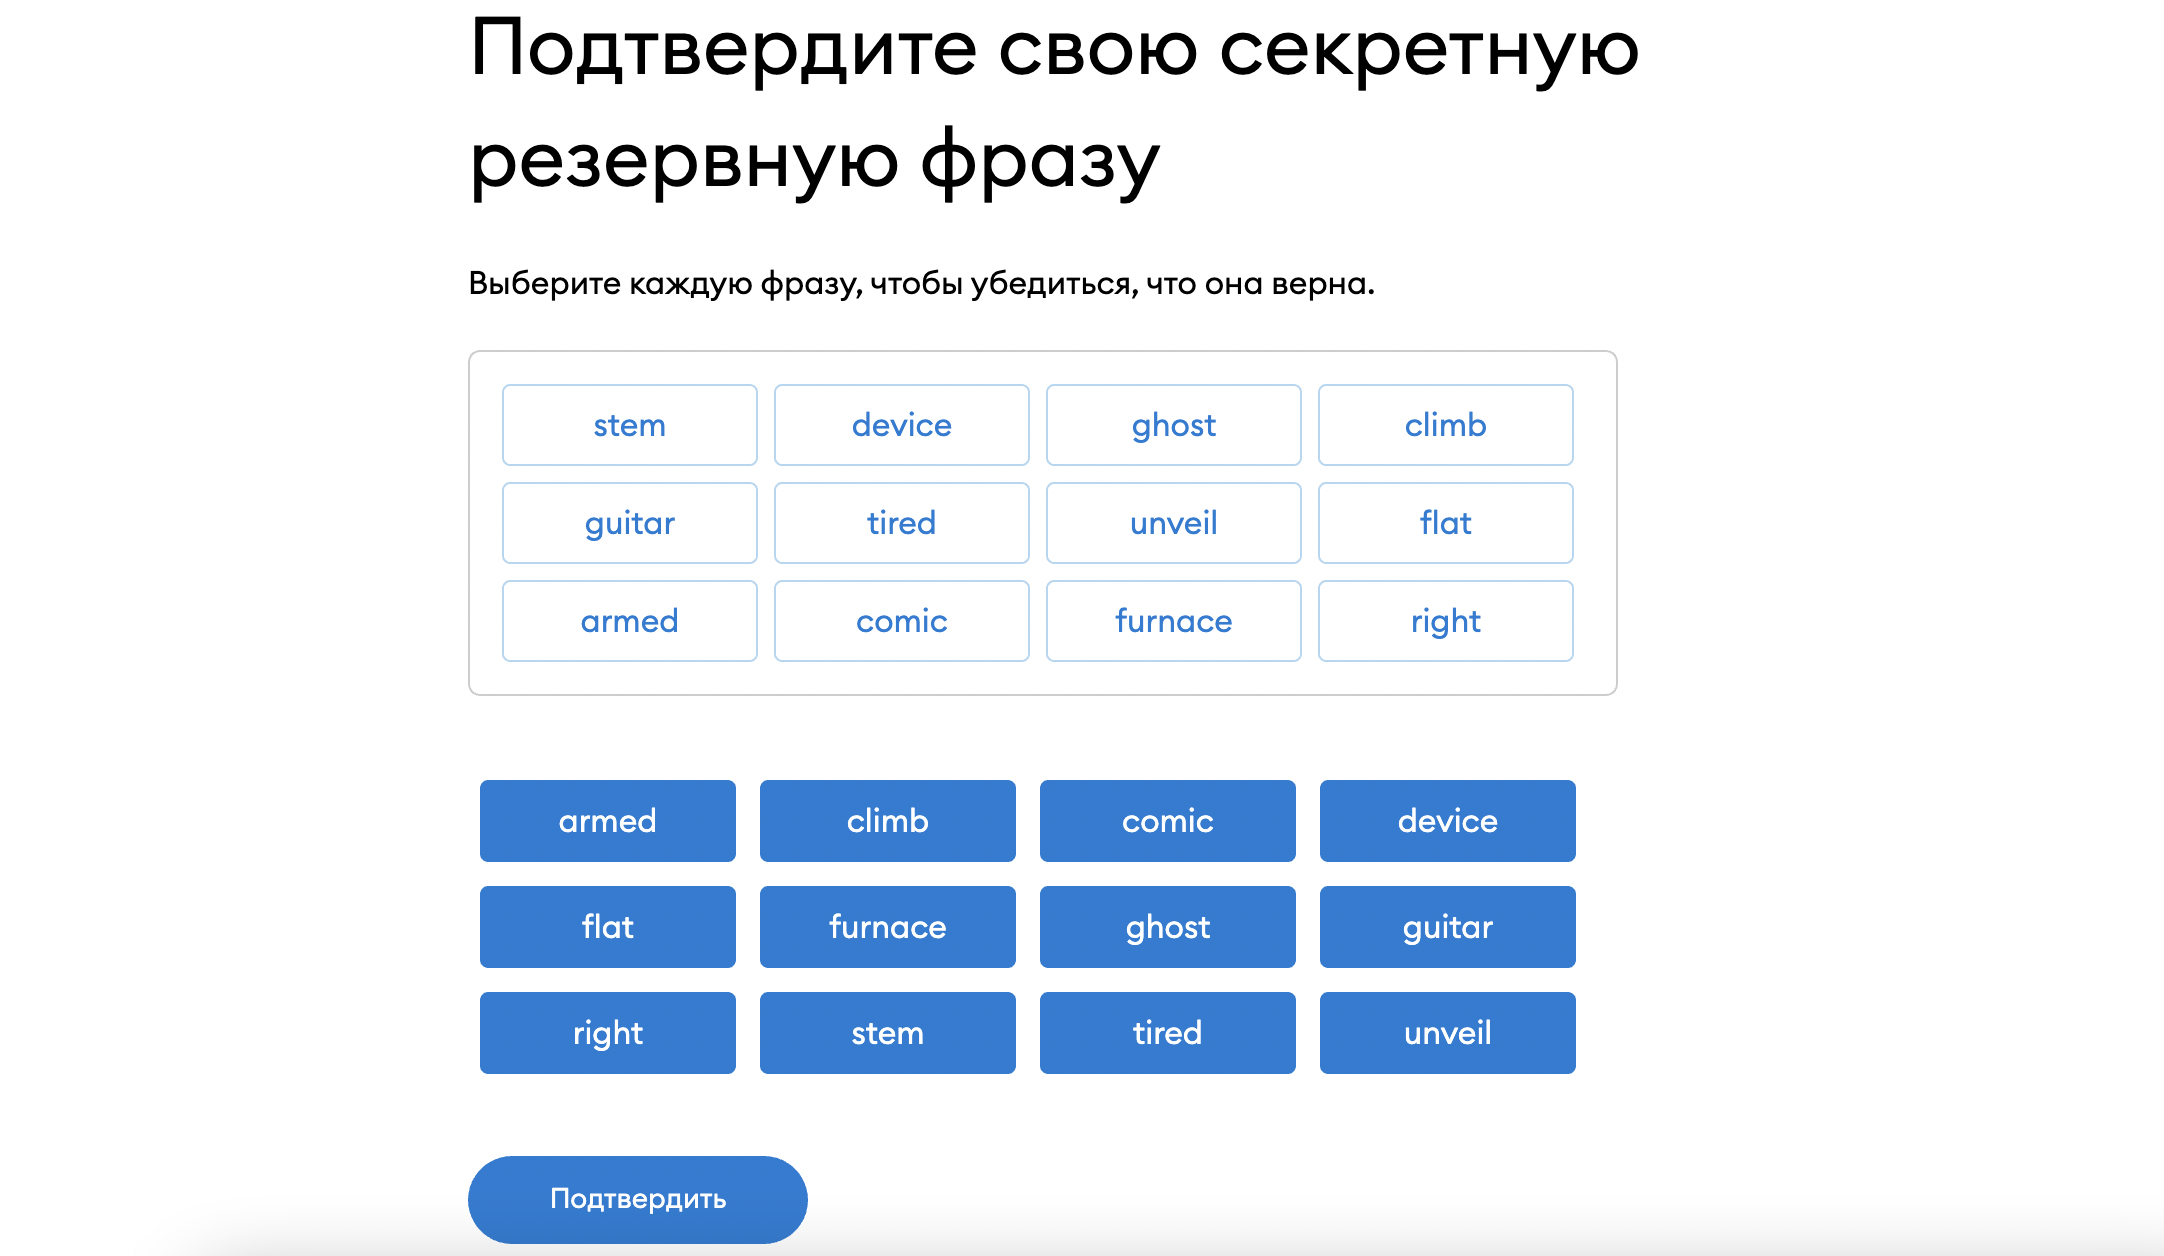The width and height of the screenshot is (2164, 1256).
Task: Click outlined 'ghost' chip in phrase box
Action: (x=1173, y=425)
